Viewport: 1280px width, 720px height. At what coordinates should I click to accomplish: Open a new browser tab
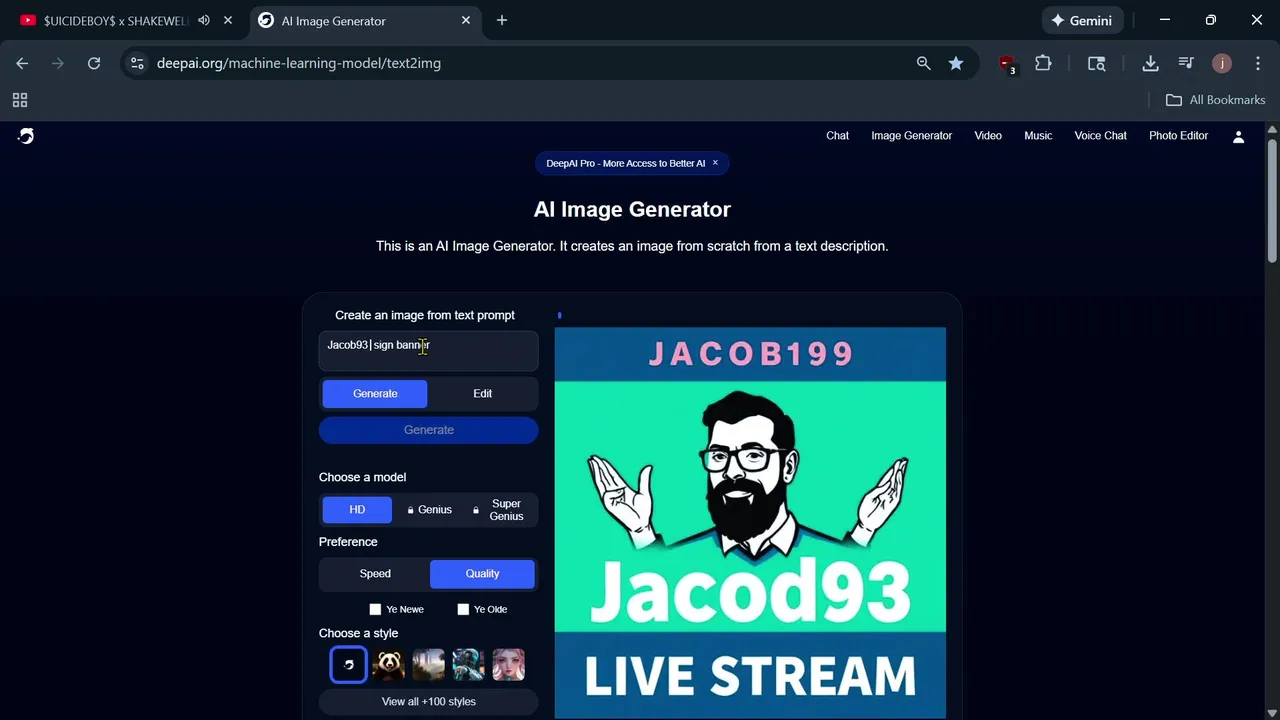(502, 20)
